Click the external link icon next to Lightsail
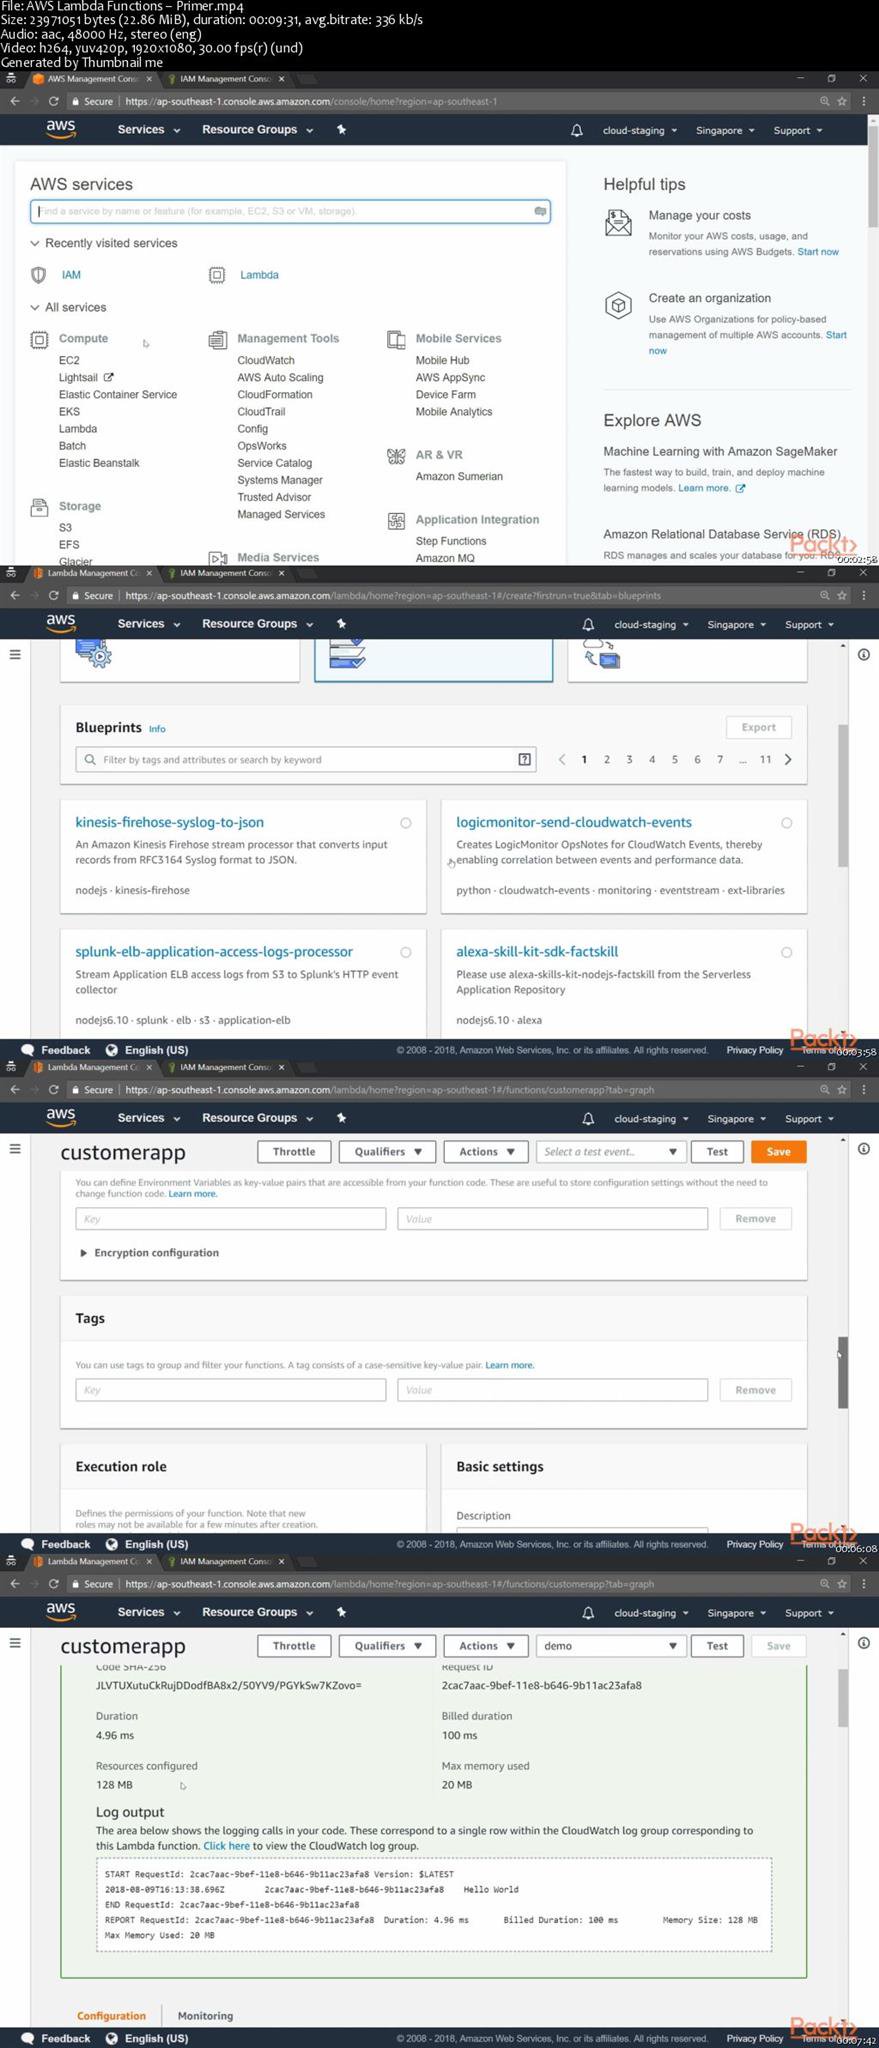 (x=109, y=377)
